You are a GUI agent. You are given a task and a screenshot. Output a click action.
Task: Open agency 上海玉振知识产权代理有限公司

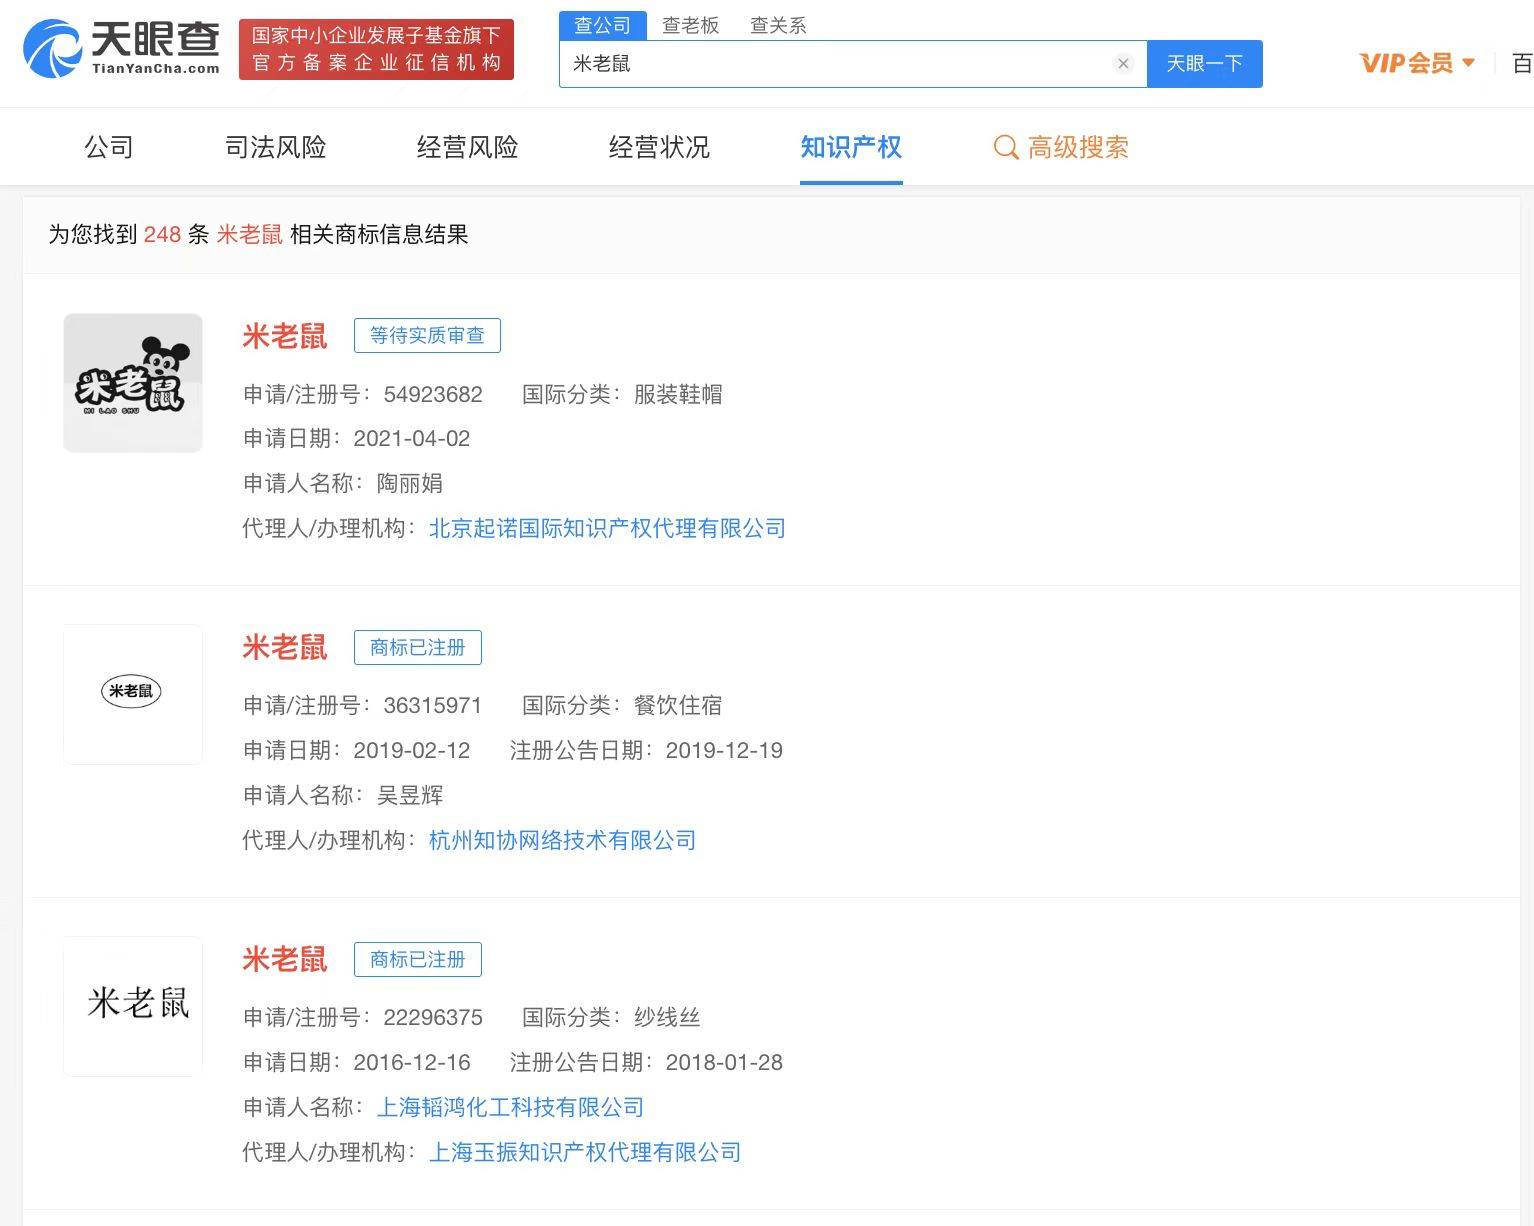pos(585,1152)
